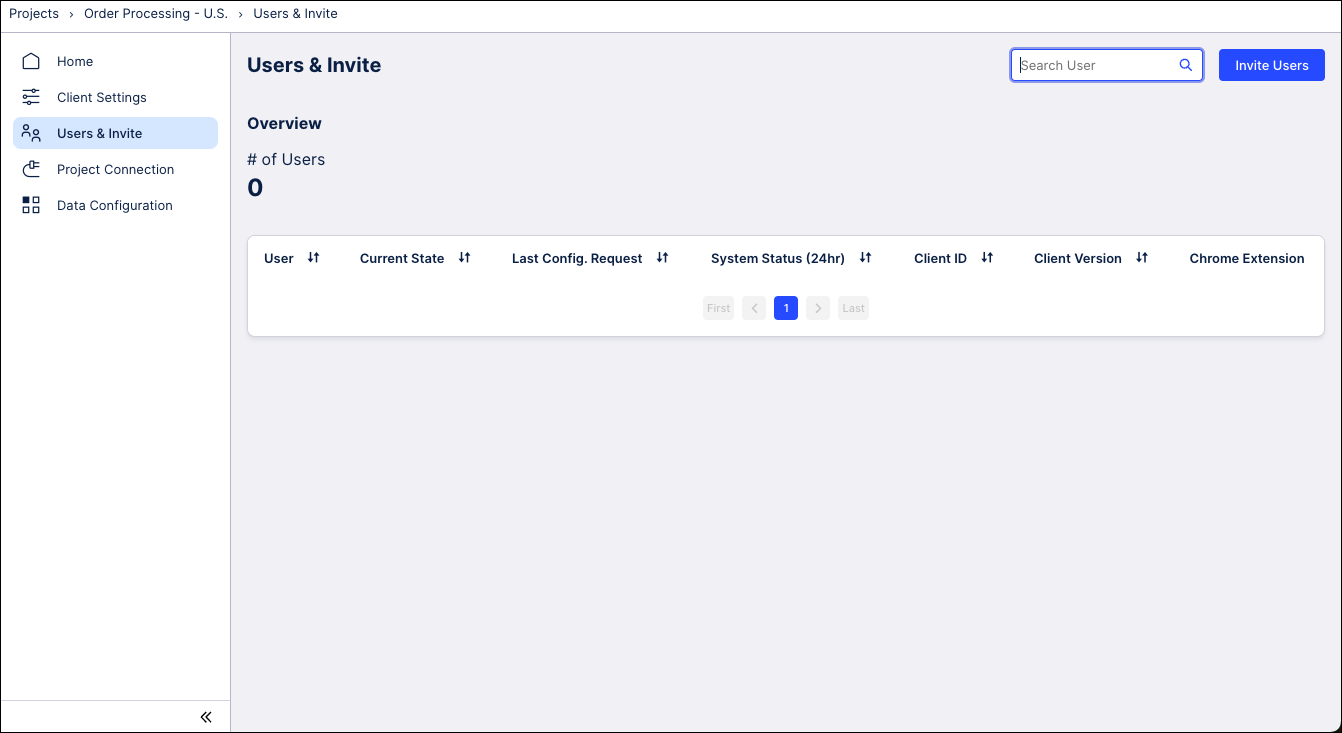The height and width of the screenshot is (733, 1342).
Task: Click the Chrome Extension column header
Action: 1247,258
